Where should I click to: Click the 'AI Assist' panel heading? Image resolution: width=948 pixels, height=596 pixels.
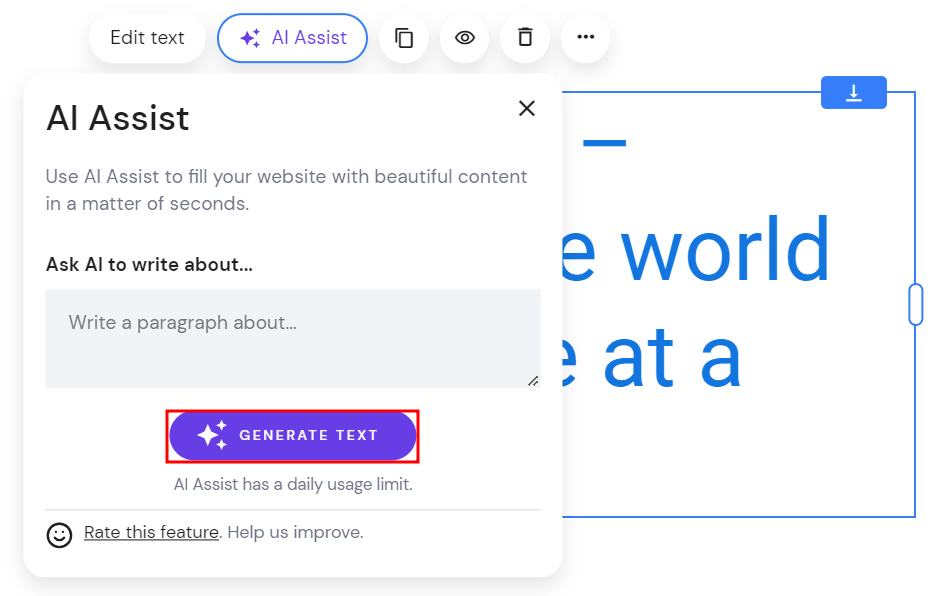coord(118,118)
